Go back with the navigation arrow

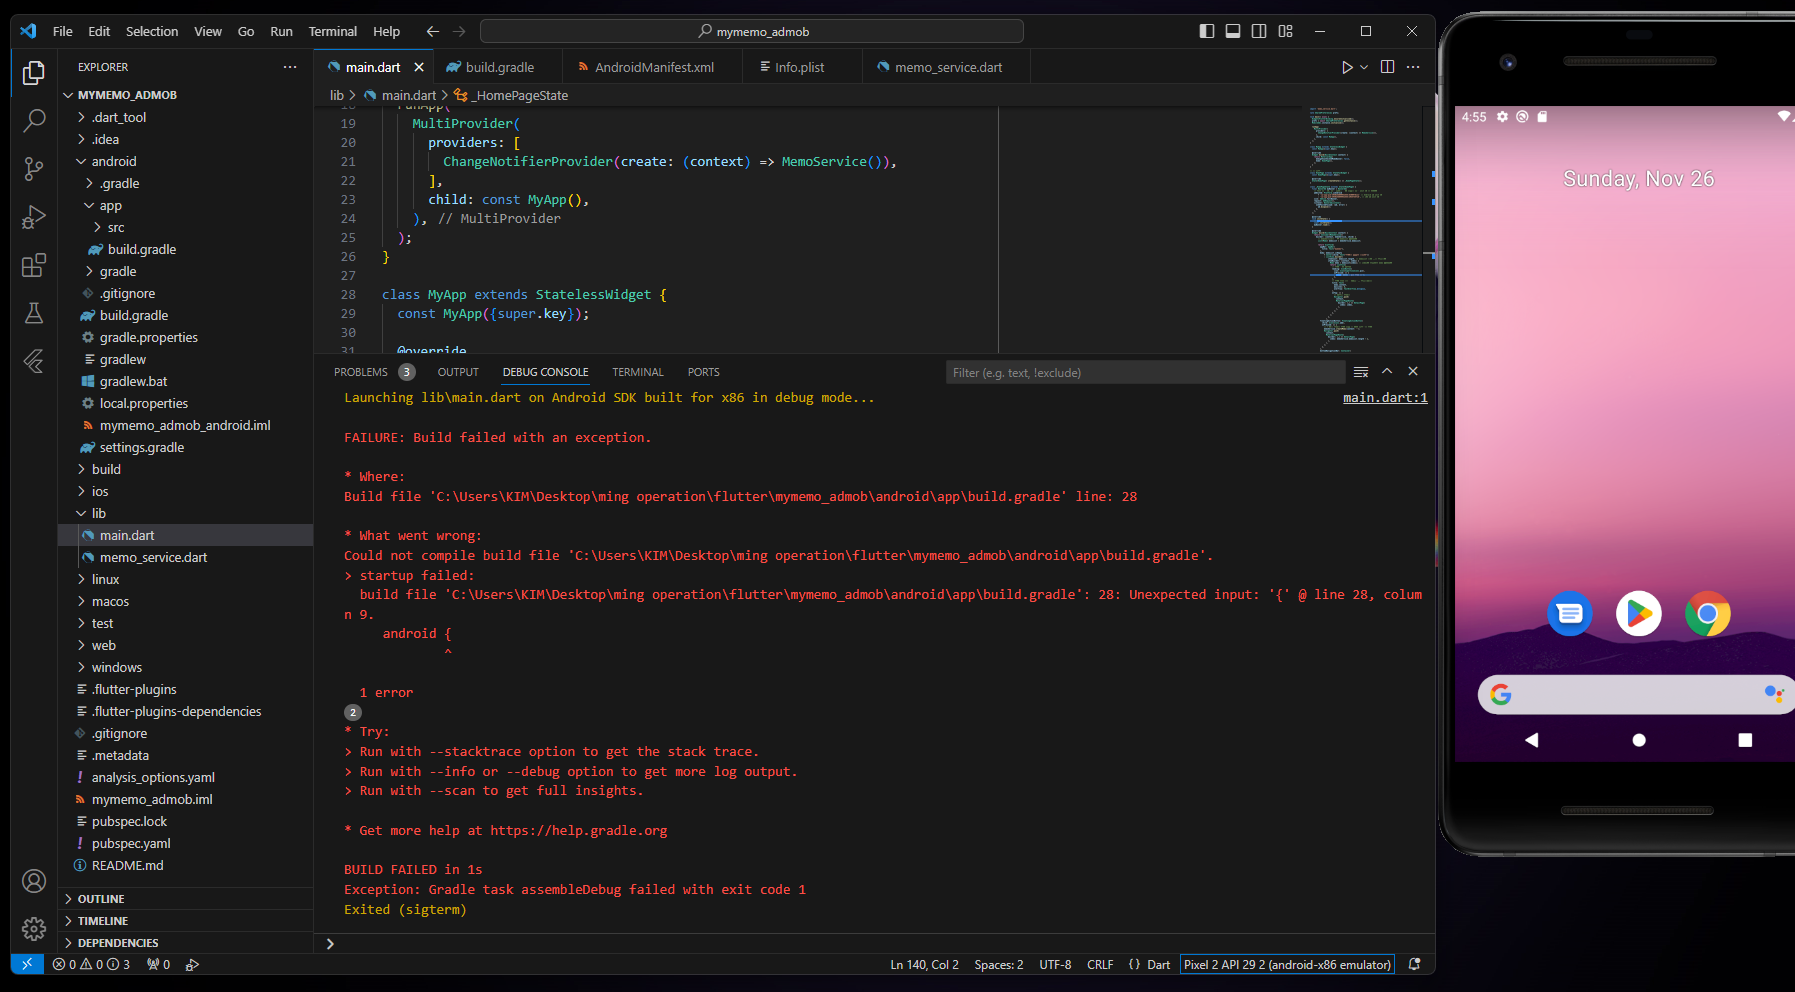[x=433, y=31]
